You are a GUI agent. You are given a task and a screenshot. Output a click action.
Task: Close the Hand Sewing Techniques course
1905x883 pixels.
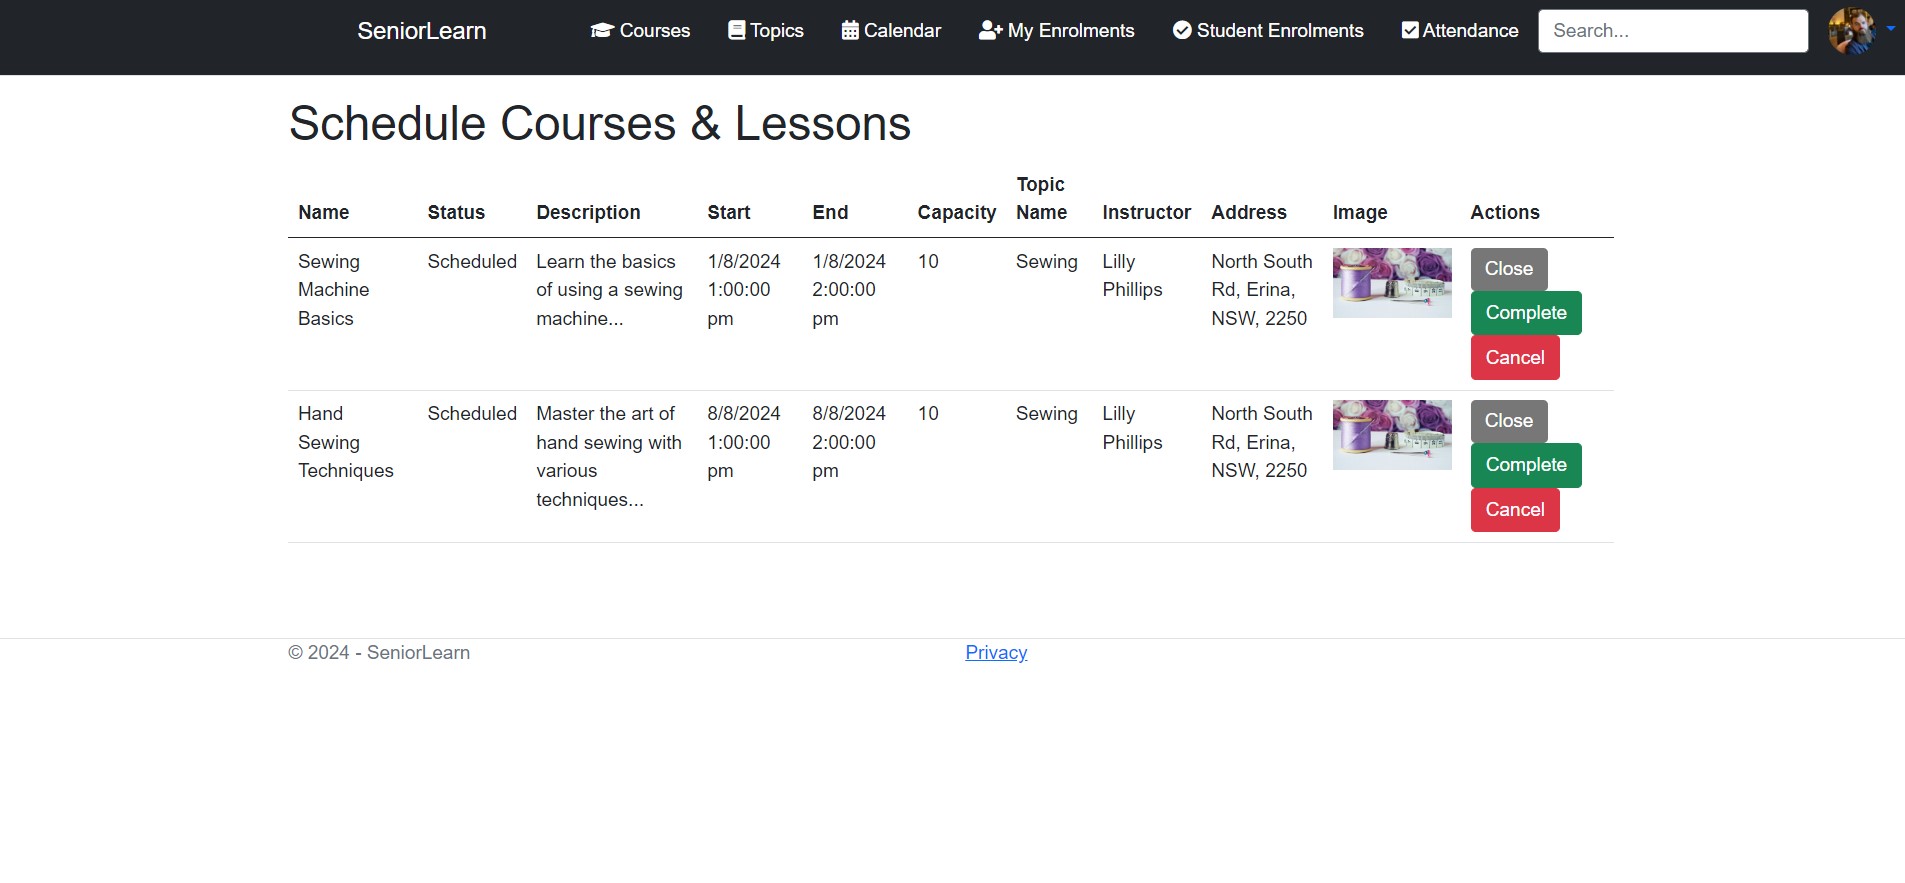click(1508, 421)
